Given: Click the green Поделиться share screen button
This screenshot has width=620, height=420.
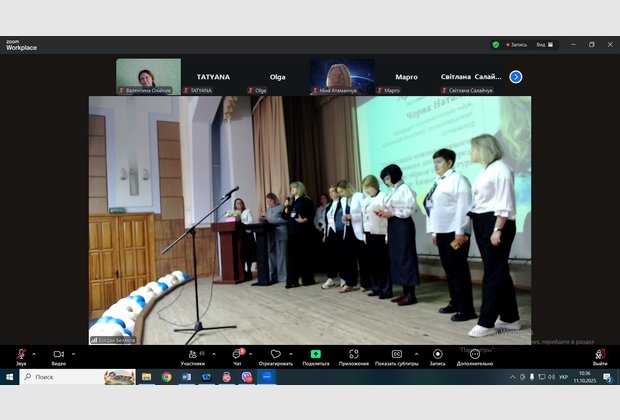Looking at the screenshot, I should [x=316, y=357].
